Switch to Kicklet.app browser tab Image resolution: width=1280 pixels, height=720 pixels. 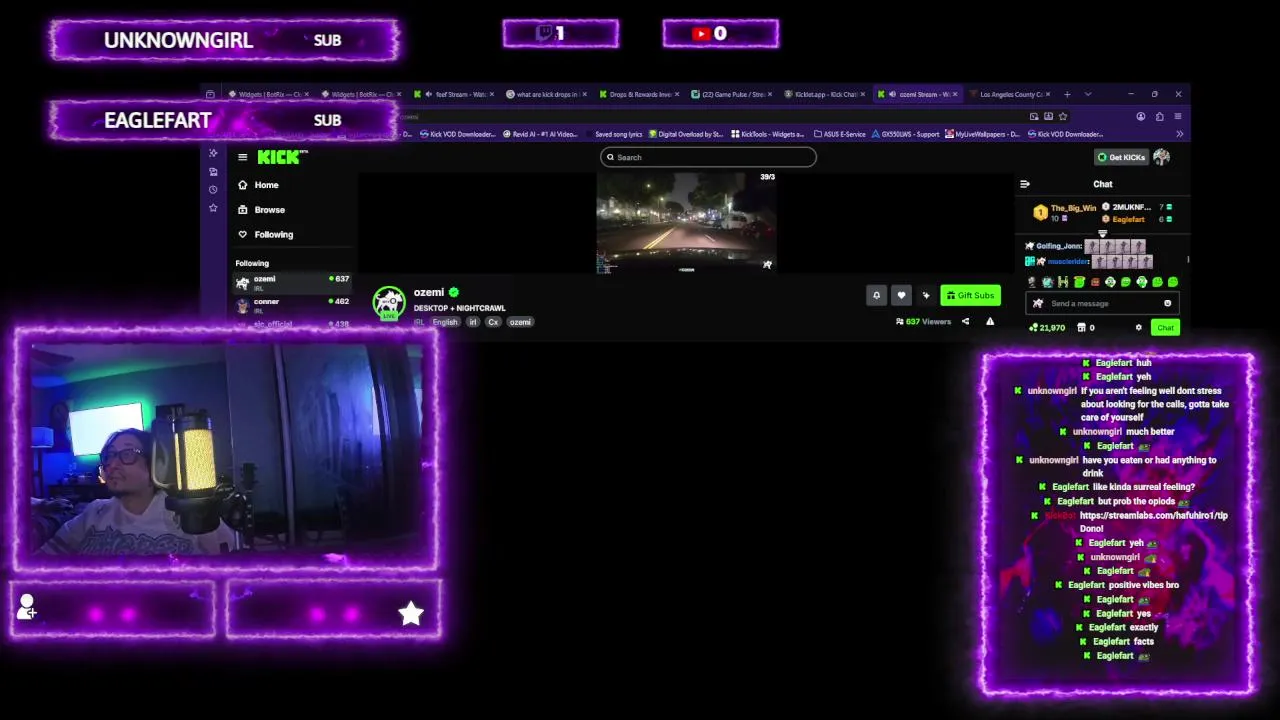point(823,94)
